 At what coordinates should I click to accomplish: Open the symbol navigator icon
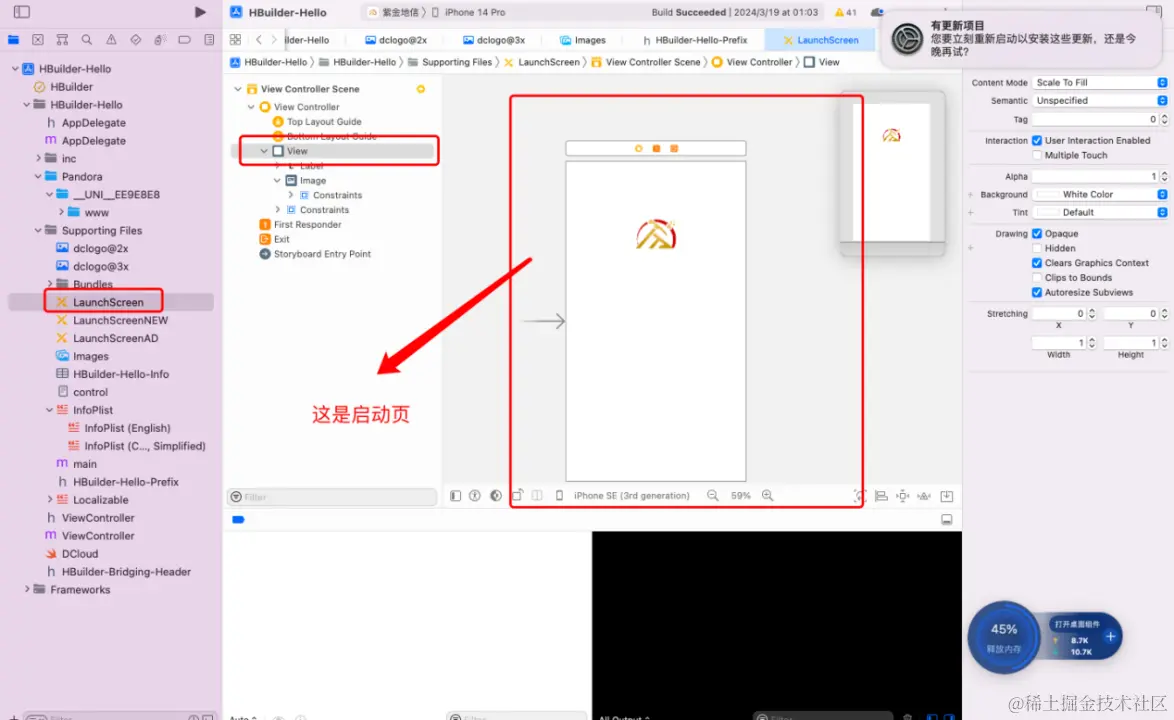coord(62,40)
